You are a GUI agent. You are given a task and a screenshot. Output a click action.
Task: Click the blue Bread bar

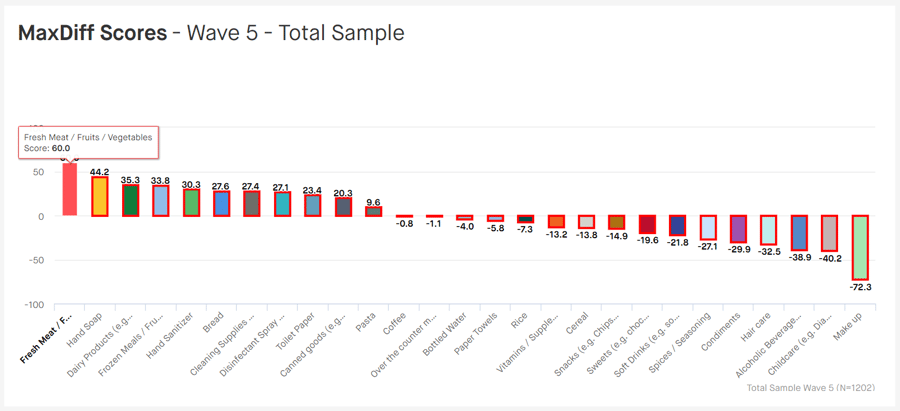(222, 204)
